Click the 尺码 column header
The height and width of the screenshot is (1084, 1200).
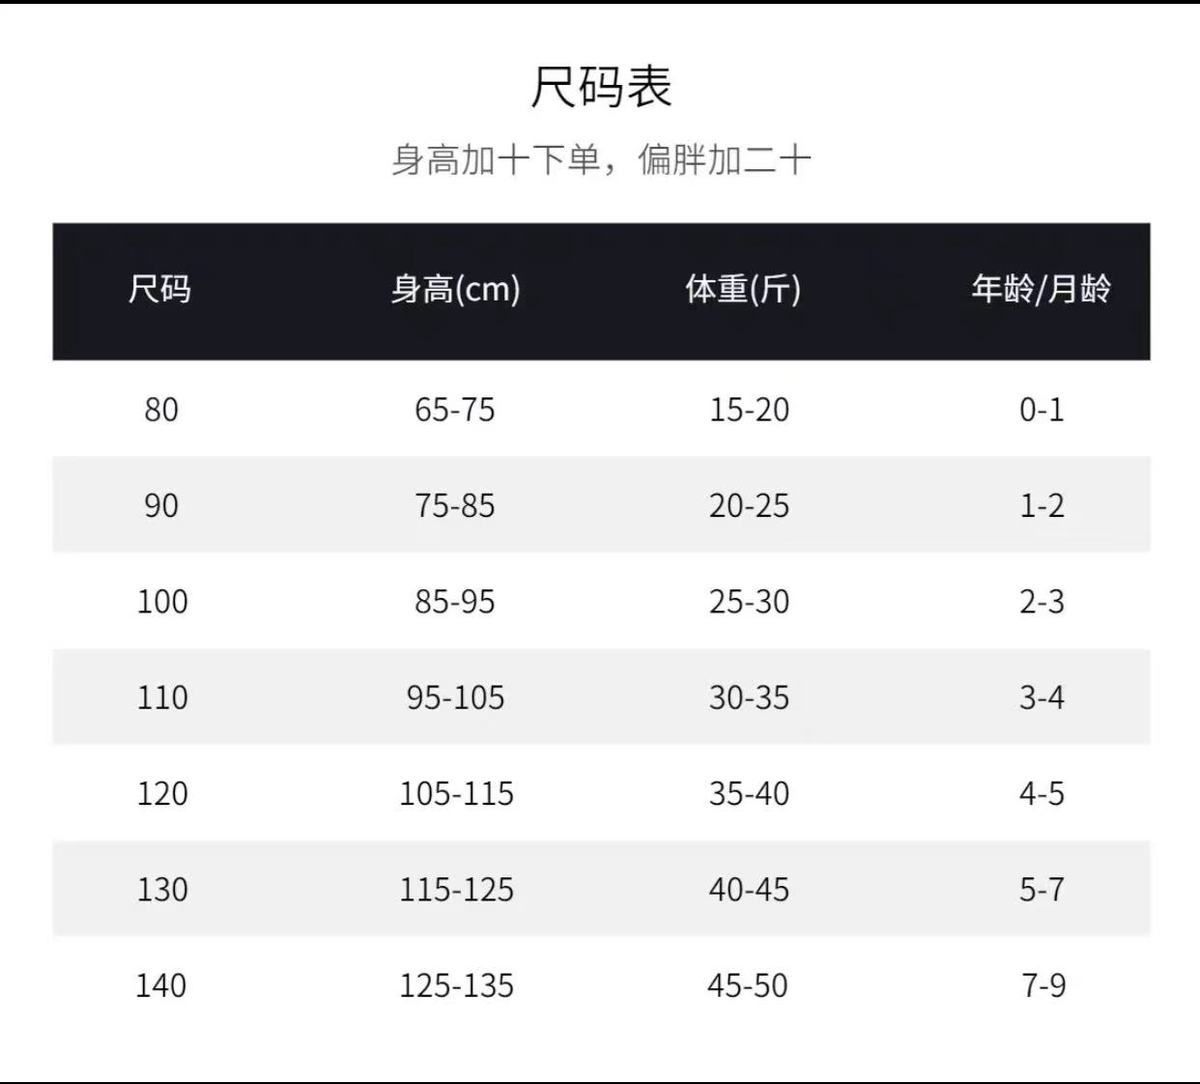pos(160,290)
